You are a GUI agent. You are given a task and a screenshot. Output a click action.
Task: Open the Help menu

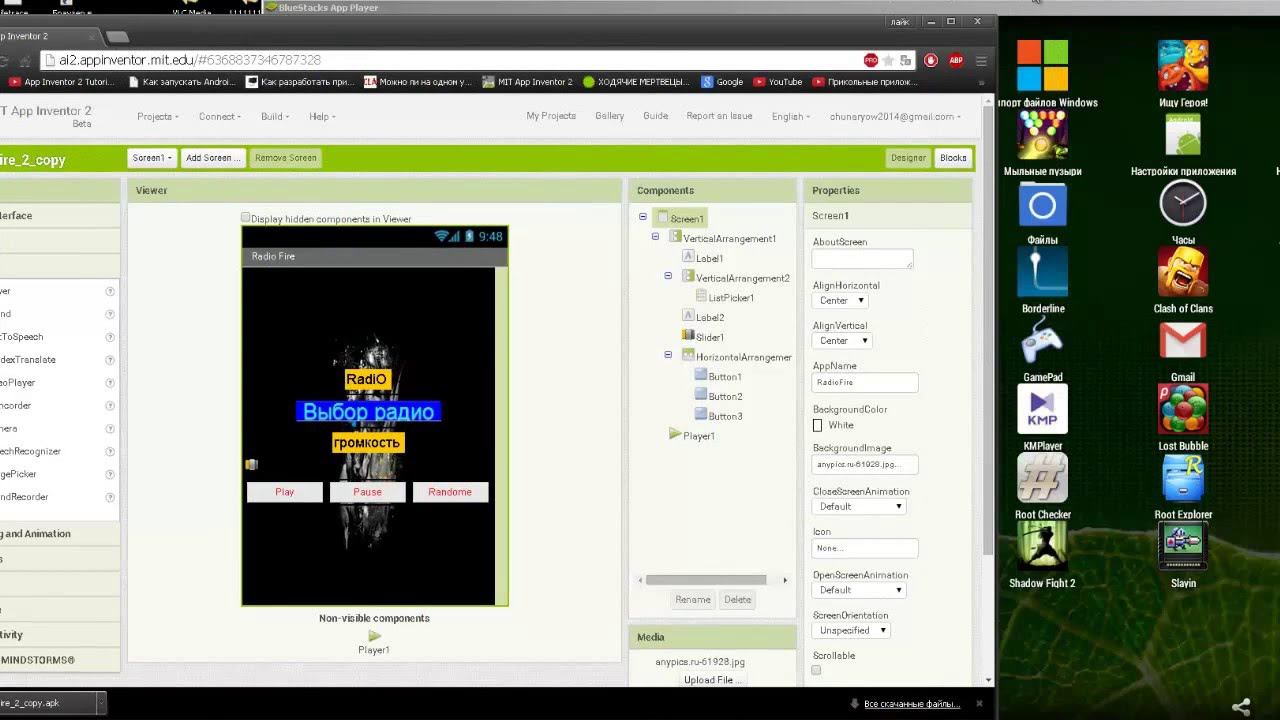coord(322,117)
